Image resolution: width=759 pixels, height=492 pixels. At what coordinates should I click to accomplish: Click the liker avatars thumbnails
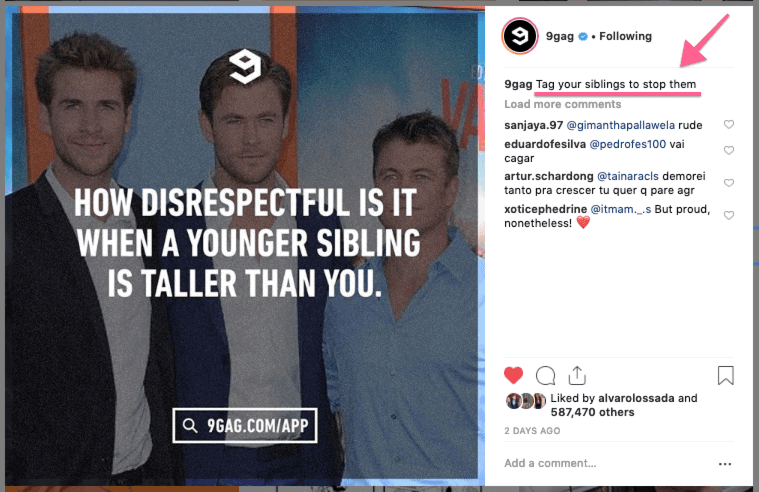[x=526, y=401]
